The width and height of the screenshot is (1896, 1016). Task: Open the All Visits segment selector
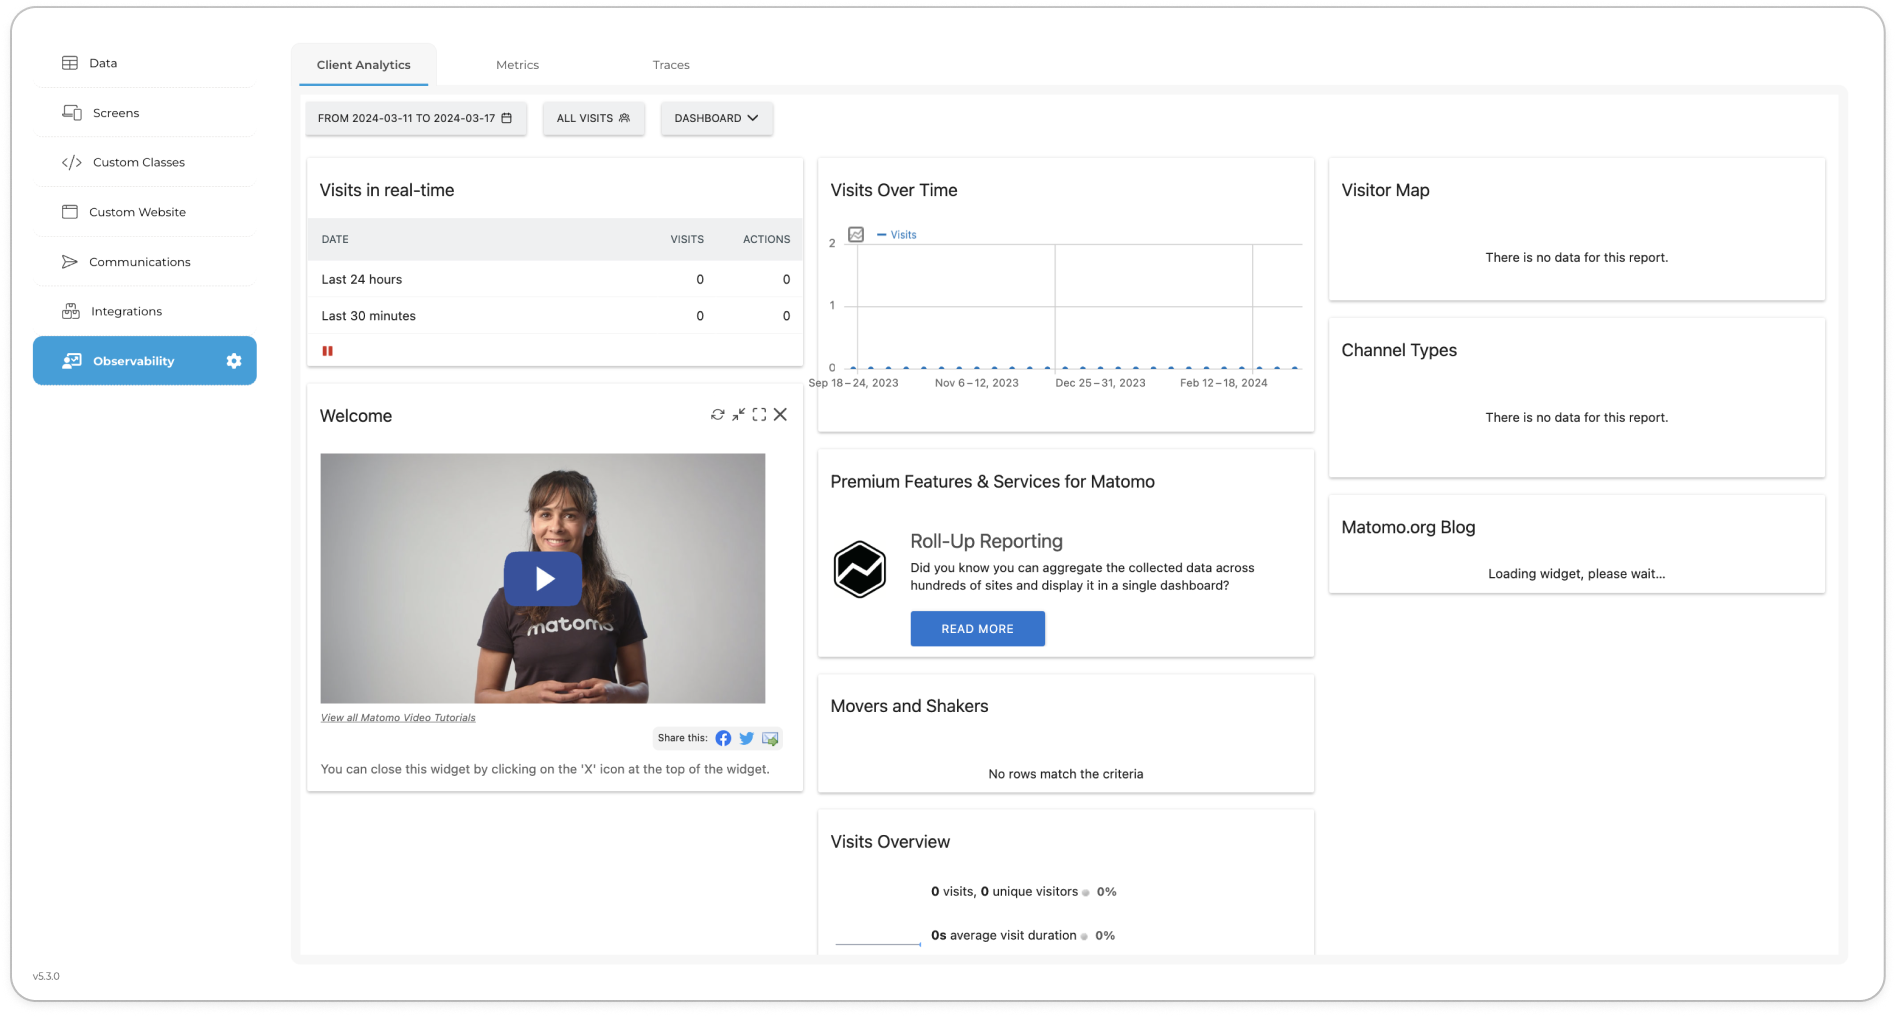[594, 118]
